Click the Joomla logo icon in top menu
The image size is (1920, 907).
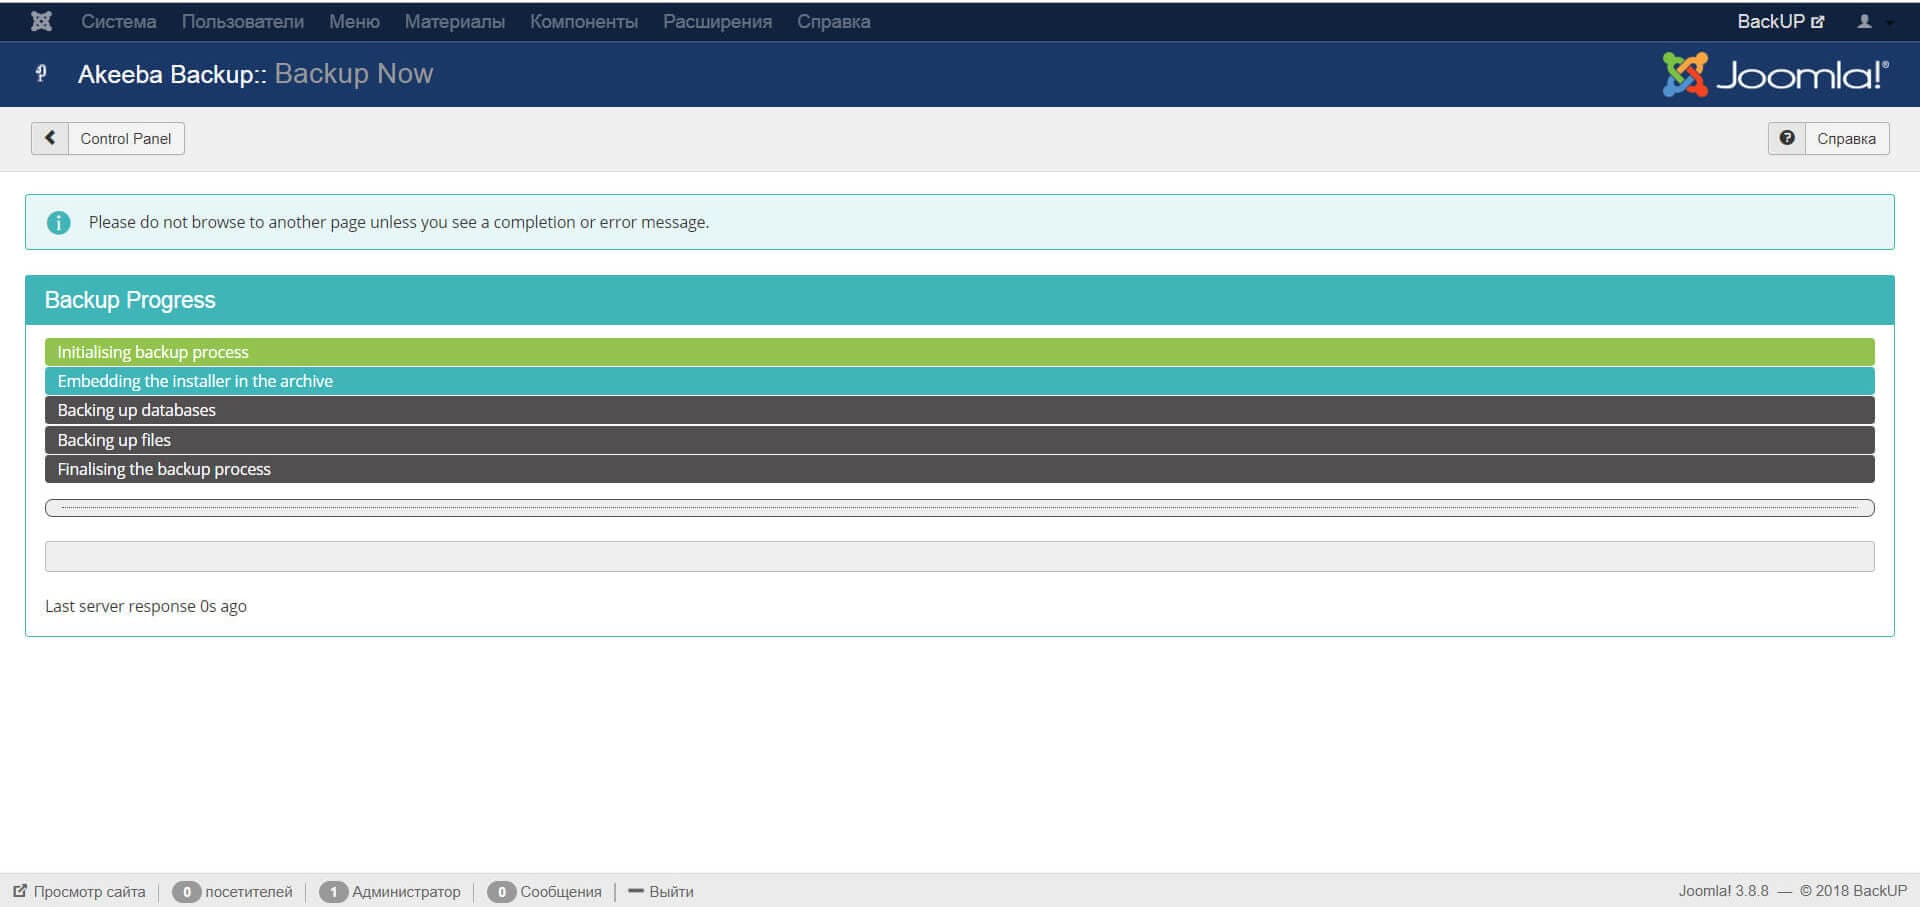[41, 21]
